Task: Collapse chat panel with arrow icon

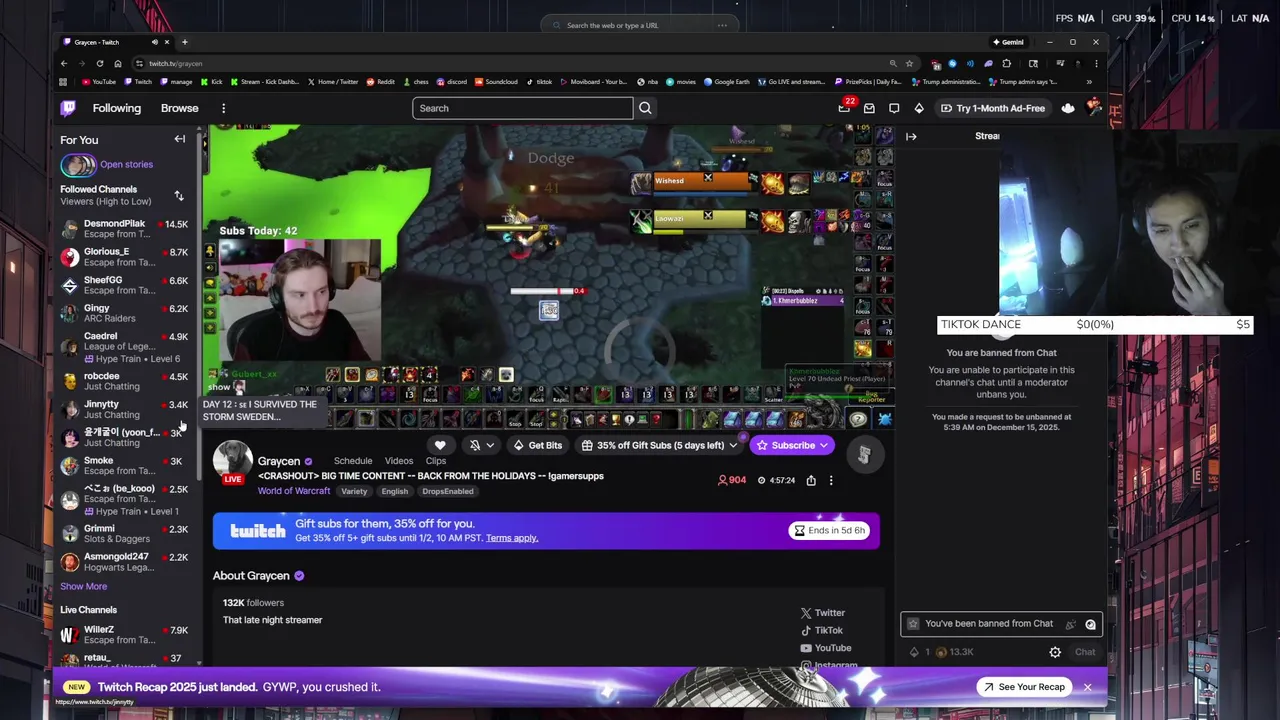Action: [x=911, y=136]
